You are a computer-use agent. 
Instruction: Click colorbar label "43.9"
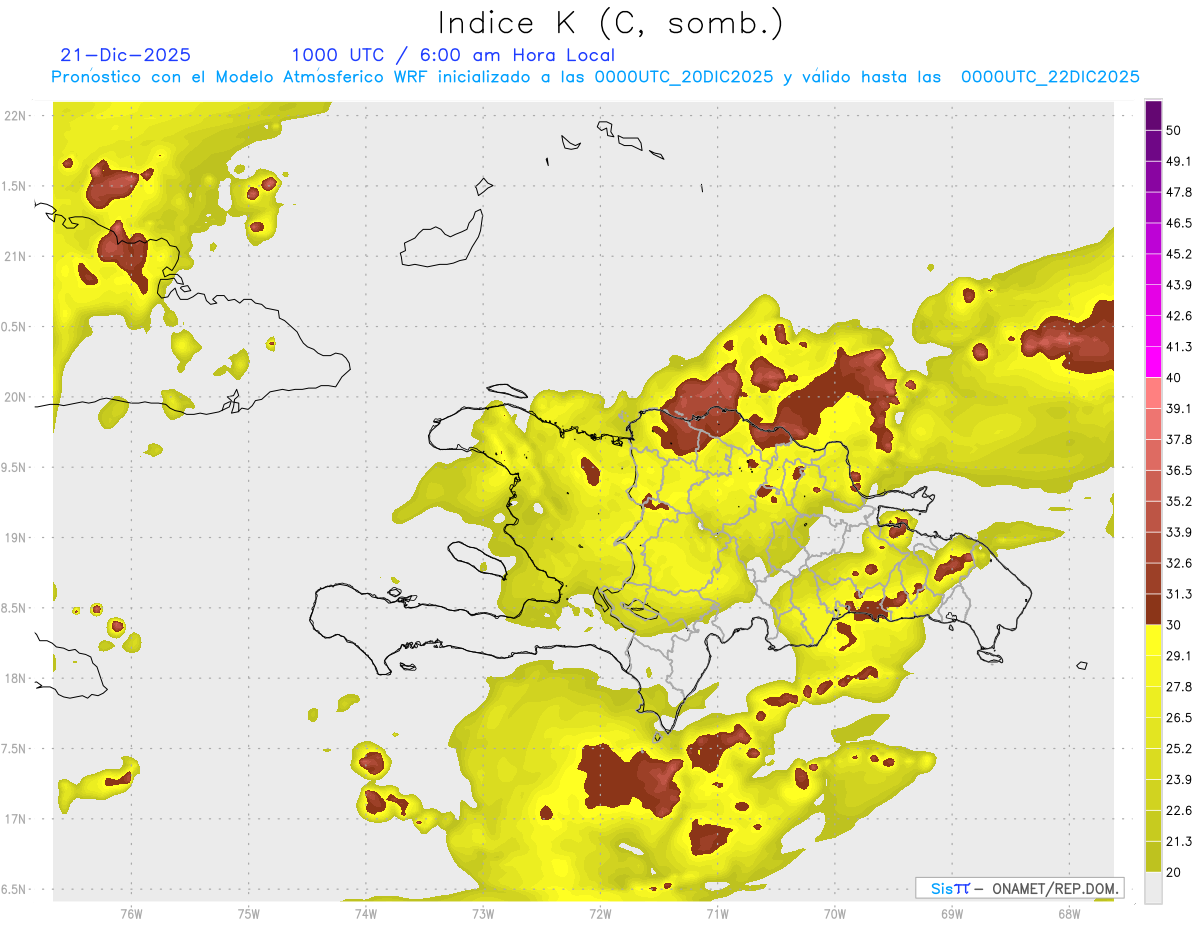1179,285
